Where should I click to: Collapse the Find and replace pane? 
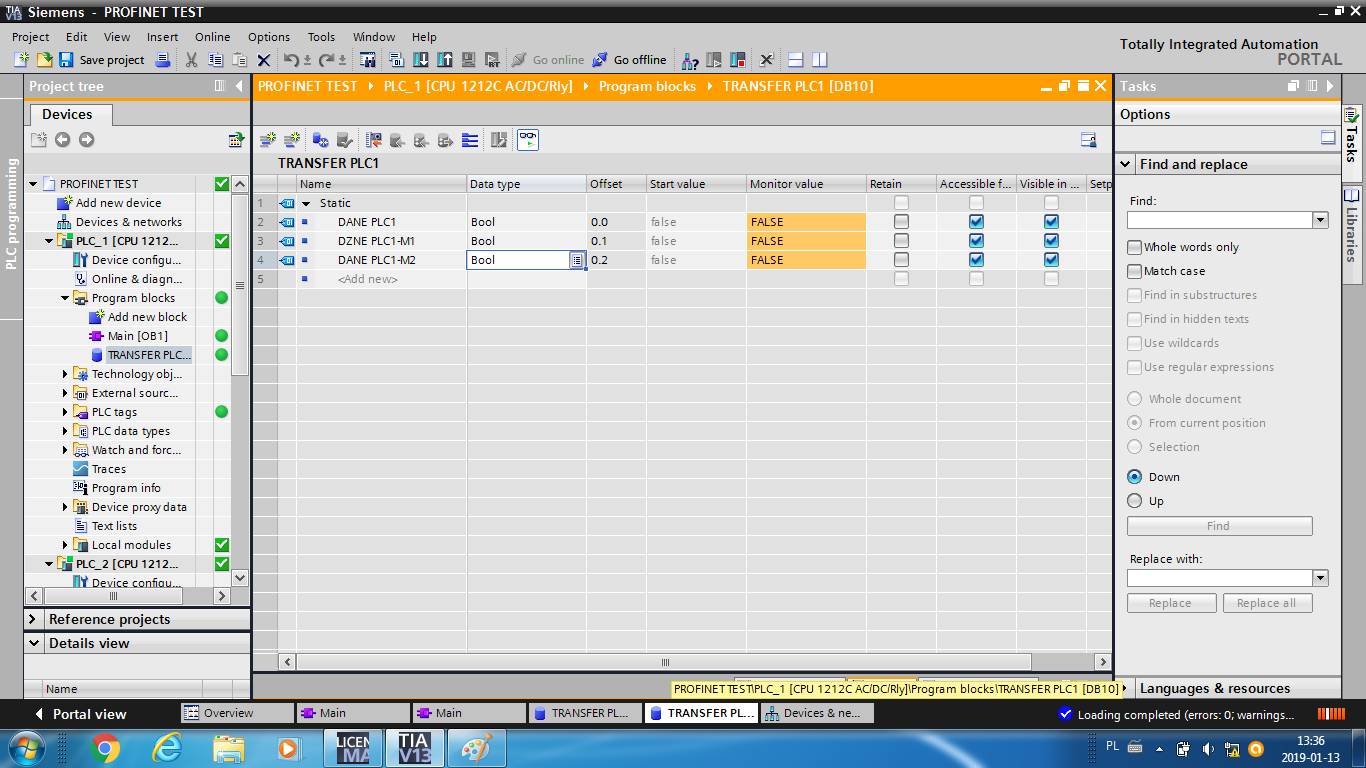tap(1126, 164)
